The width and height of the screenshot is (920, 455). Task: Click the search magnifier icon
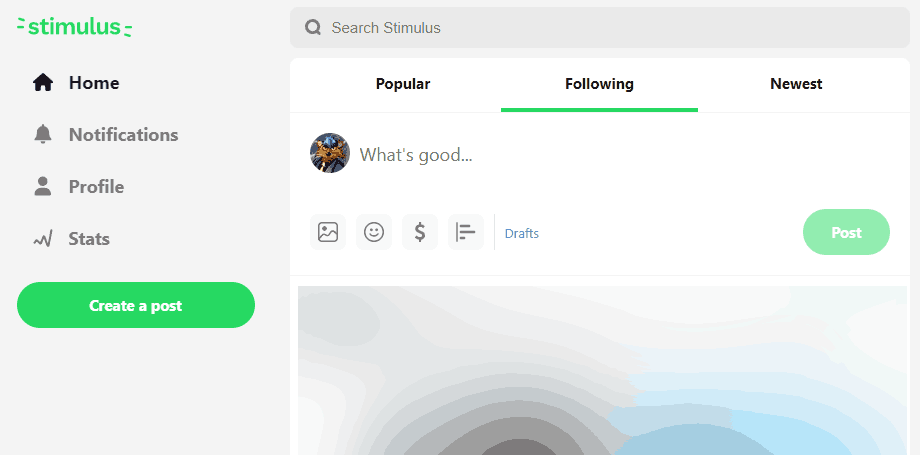click(x=313, y=28)
